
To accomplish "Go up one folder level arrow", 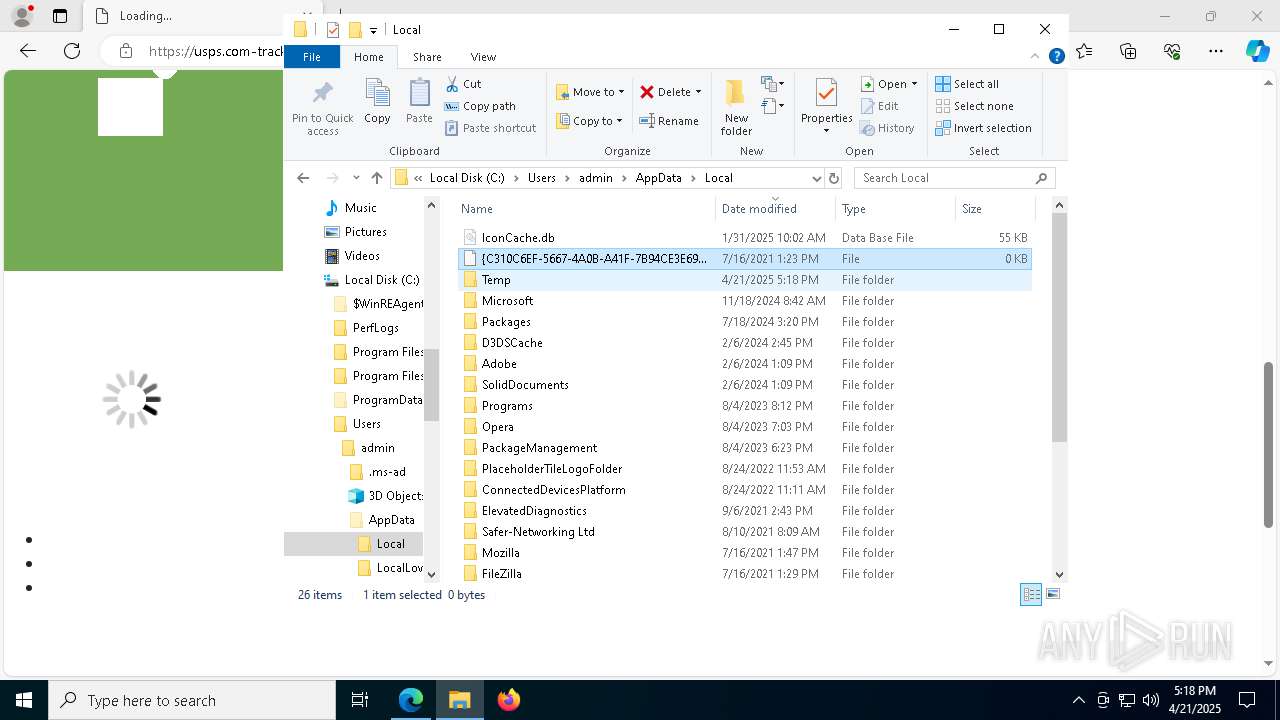I will (377, 178).
